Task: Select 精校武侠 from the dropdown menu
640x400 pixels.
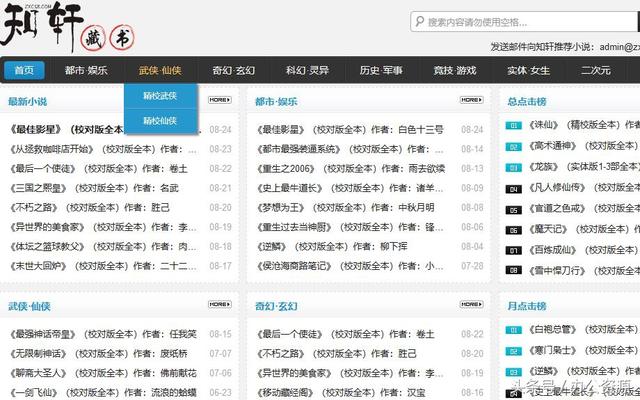Action: (159, 96)
